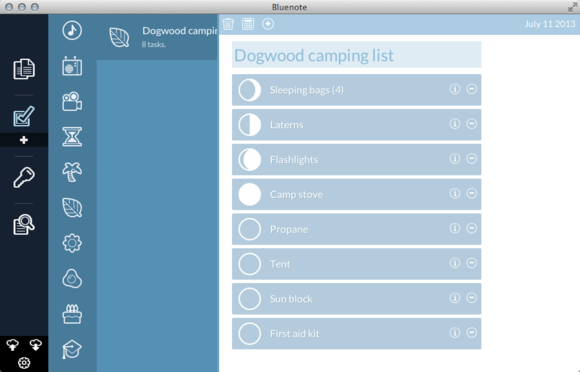Show info for First aid kit task
This screenshot has height=372, width=580.
[x=455, y=332]
